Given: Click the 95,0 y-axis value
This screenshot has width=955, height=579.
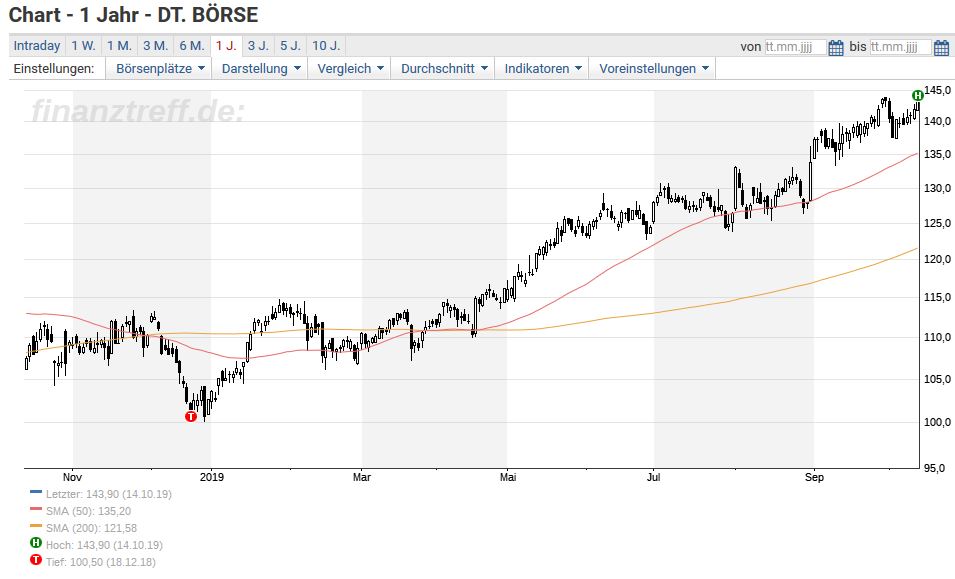Looking at the screenshot, I should (934, 468).
